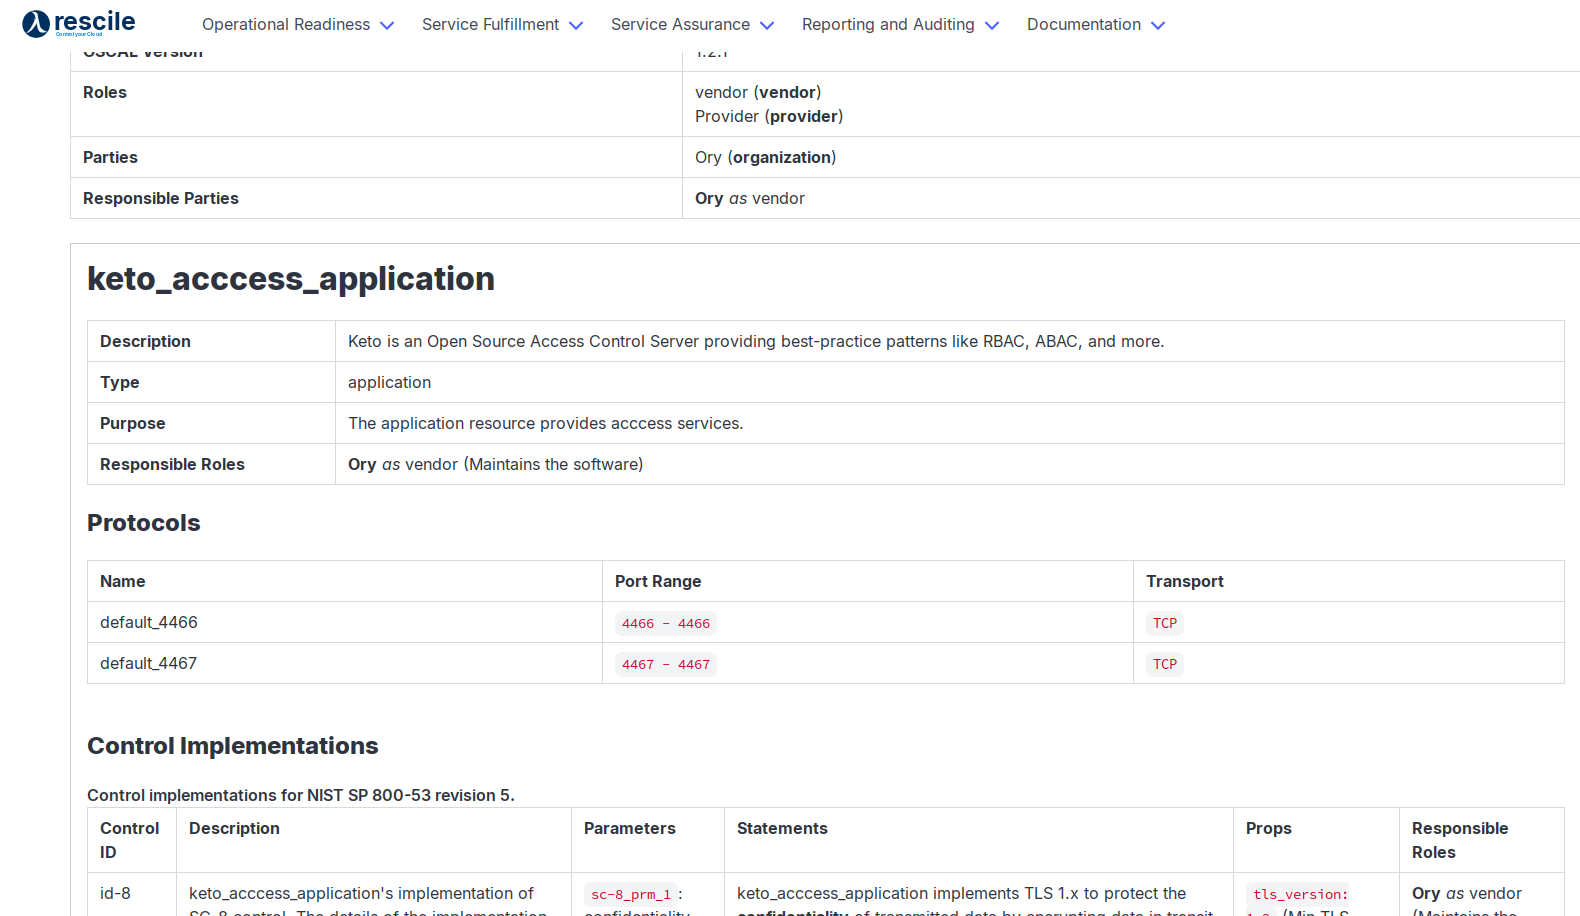The image size is (1580, 916).
Task: Open the Reporting and Auditing menu
Action: coord(888,25)
